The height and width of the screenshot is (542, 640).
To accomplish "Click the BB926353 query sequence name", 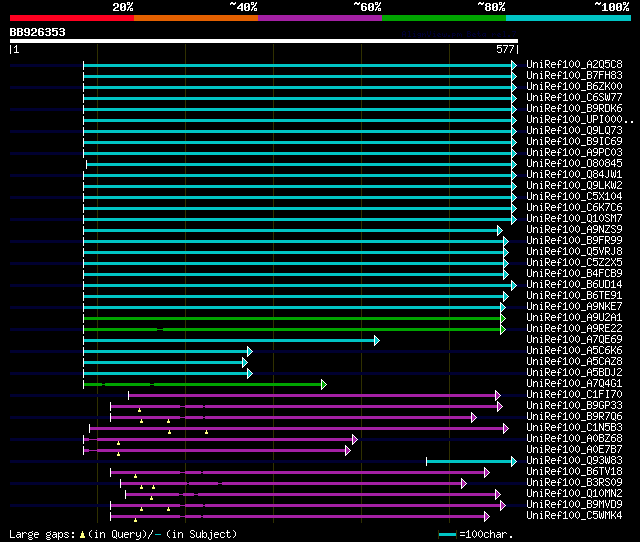I will (38, 32).
